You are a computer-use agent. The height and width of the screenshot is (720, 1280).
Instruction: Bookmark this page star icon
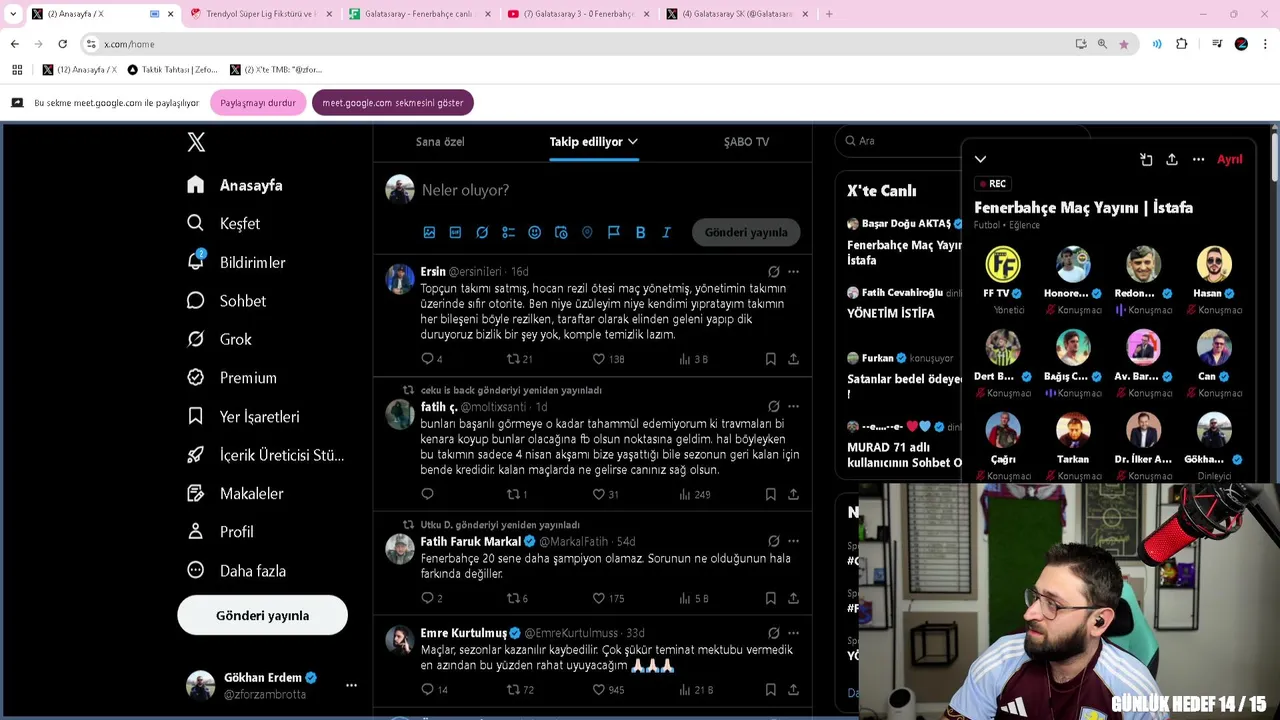(x=1124, y=44)
